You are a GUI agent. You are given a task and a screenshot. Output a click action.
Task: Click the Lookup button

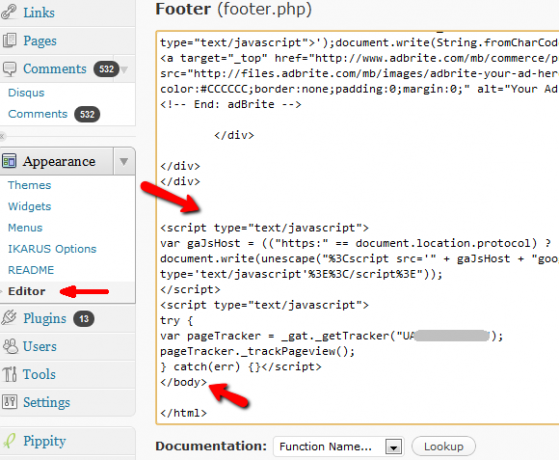pyautogui.click(x=443, y=446)
